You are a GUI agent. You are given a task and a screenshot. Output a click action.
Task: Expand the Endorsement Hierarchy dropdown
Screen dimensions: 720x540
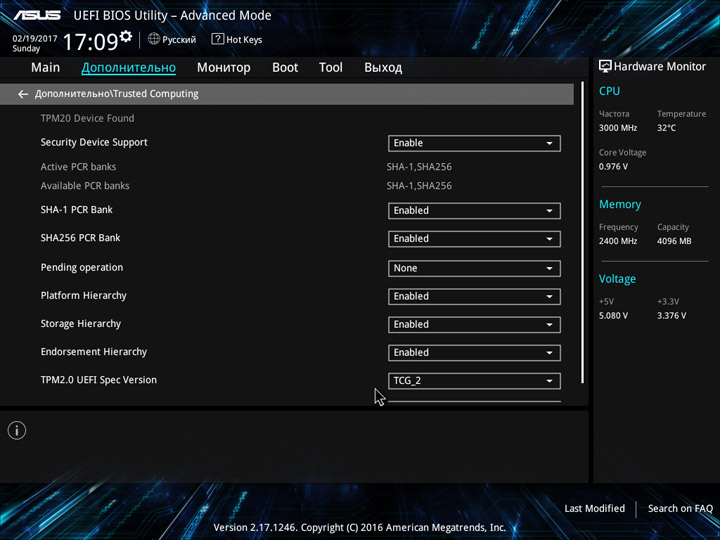coord(474,353)
